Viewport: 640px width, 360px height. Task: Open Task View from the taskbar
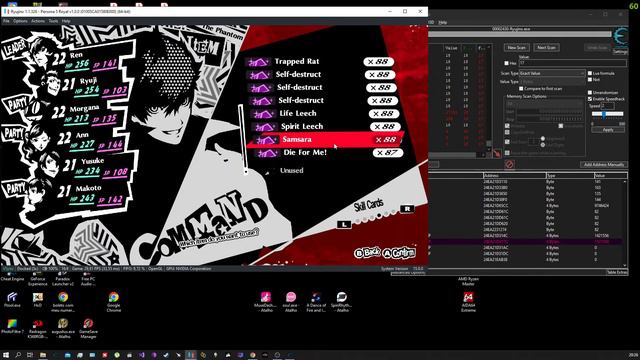(x=30, y=355)
